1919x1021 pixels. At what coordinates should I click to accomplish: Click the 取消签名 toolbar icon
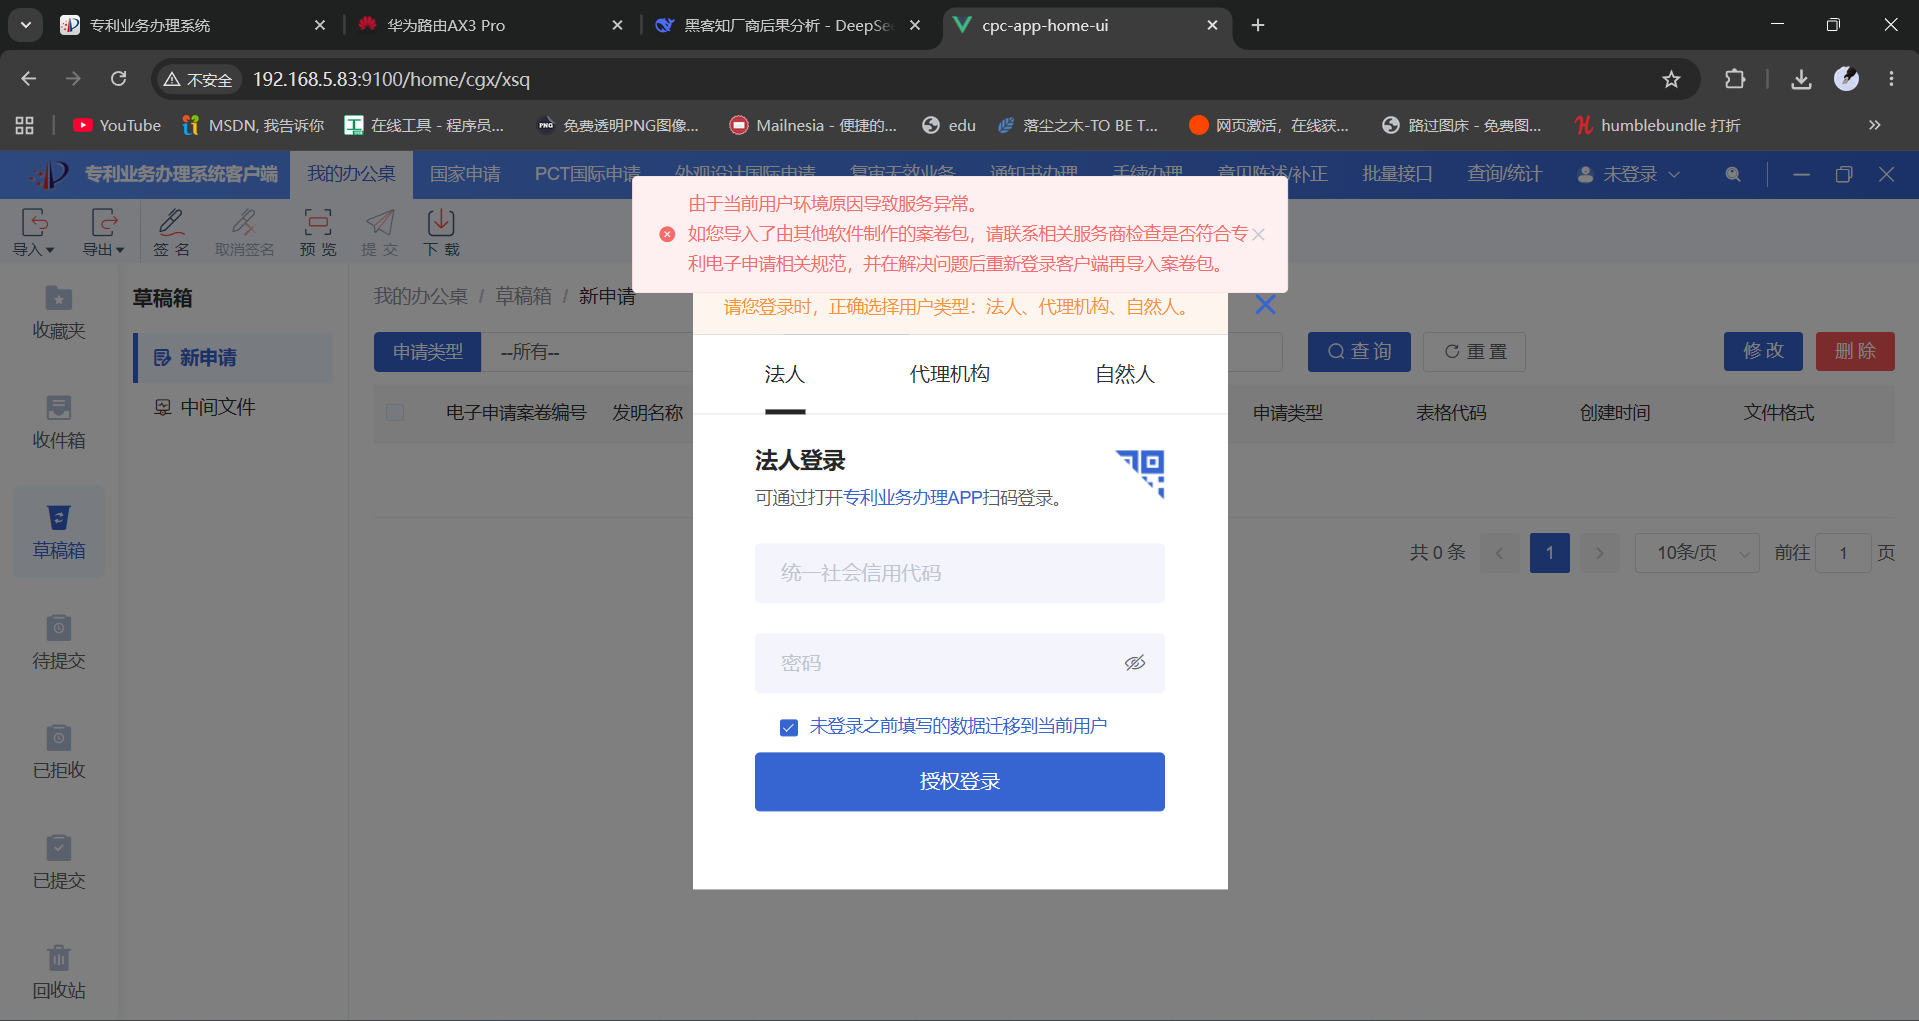point(244,232)
